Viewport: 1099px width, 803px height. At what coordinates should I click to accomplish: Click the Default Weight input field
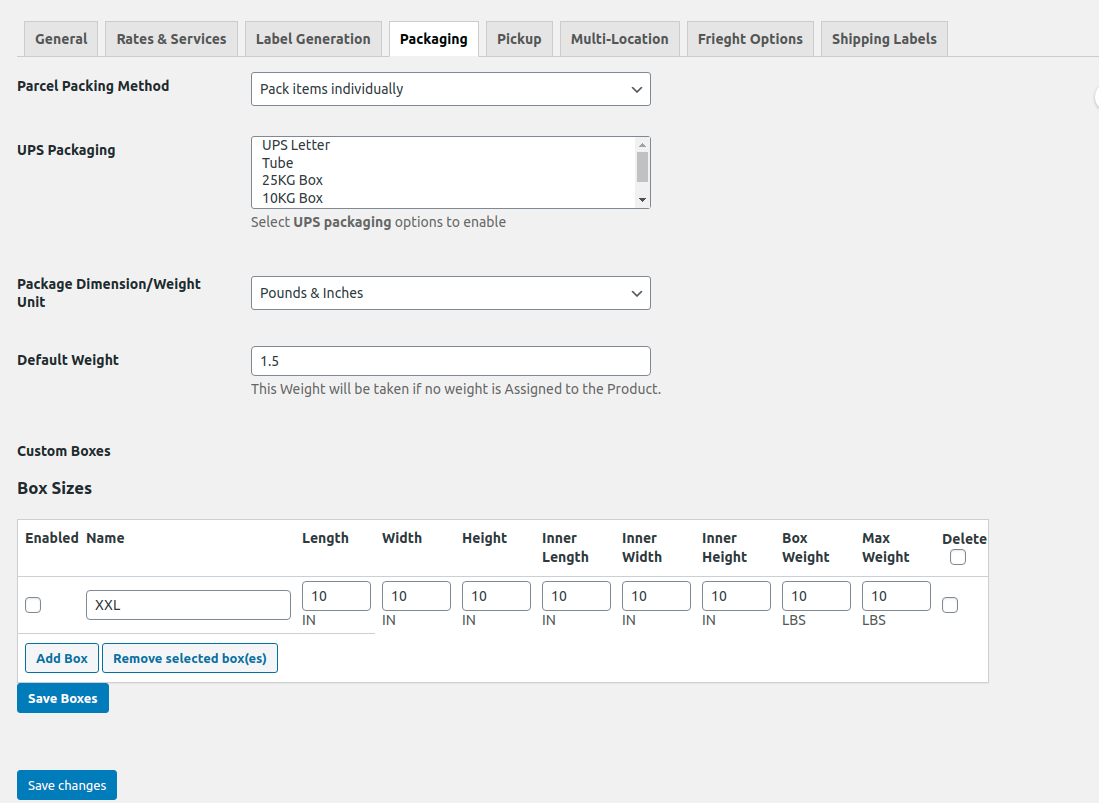[450, 361]
